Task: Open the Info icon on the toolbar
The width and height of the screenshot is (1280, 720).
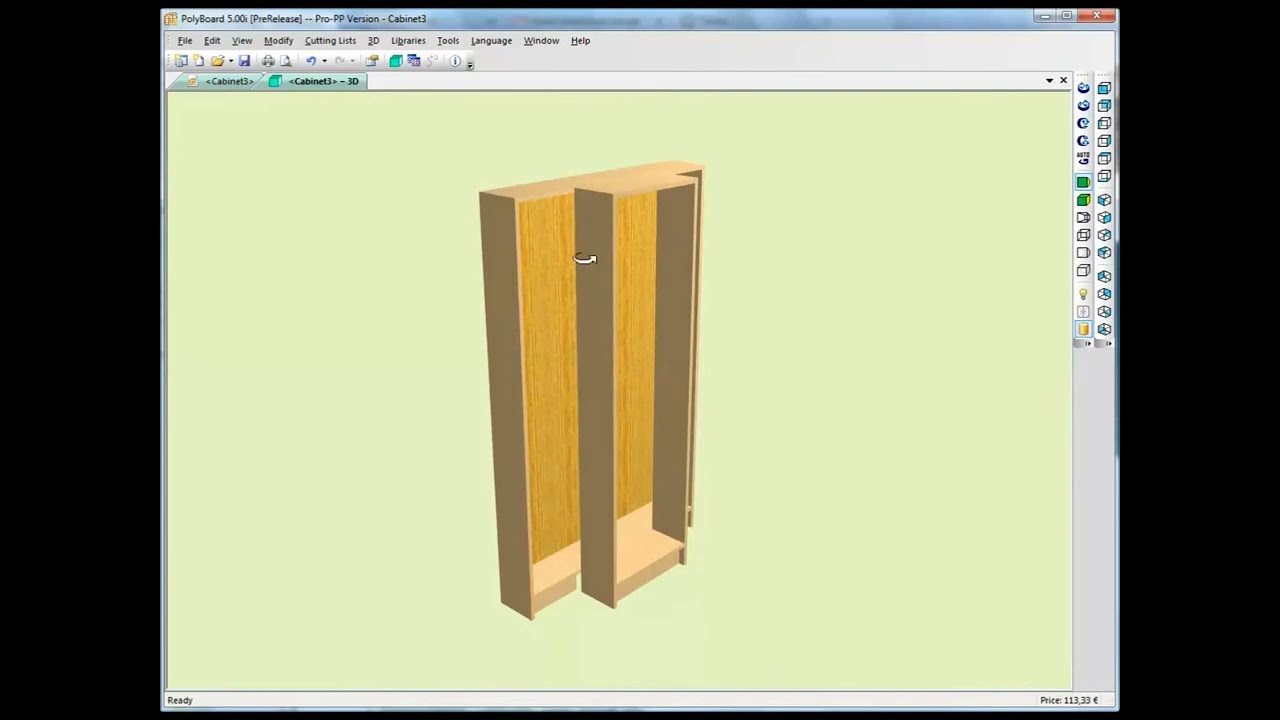Action: (x=455, y=61)
